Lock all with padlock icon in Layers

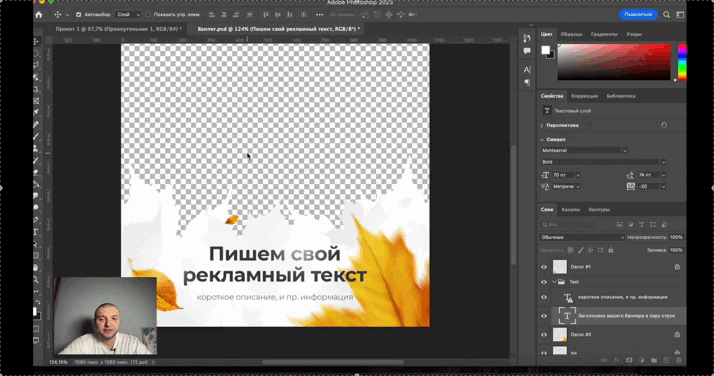[611, 250]
